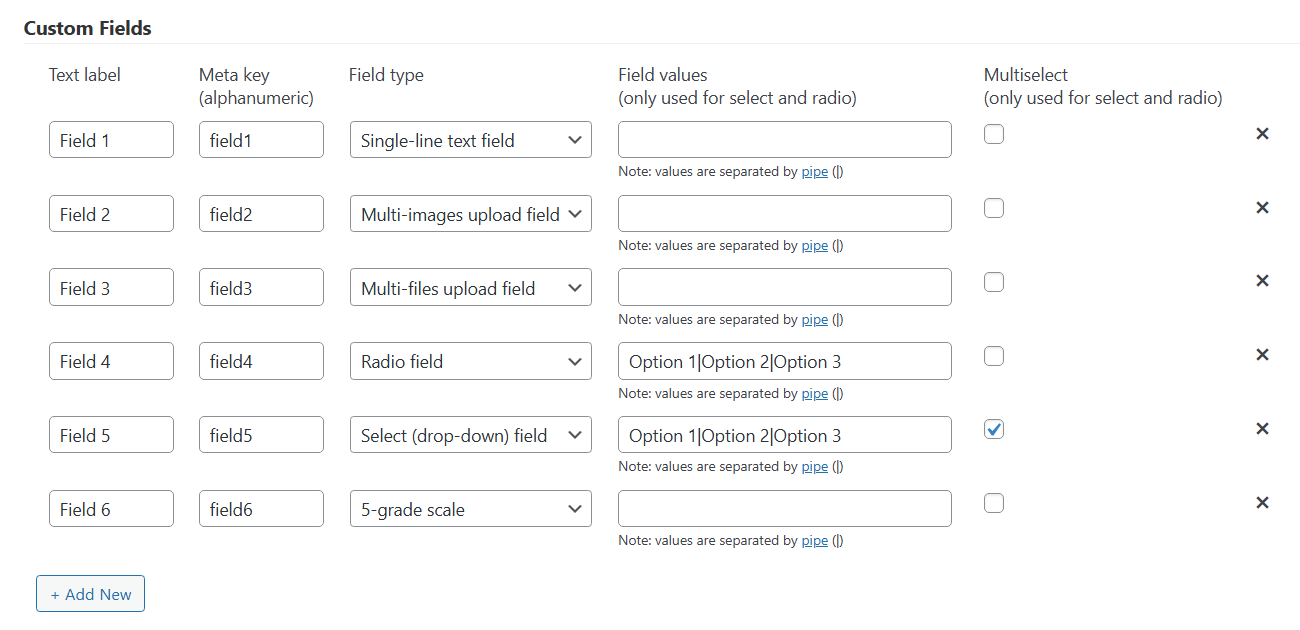Disable Multiselect on Field 5

[993, 429]
